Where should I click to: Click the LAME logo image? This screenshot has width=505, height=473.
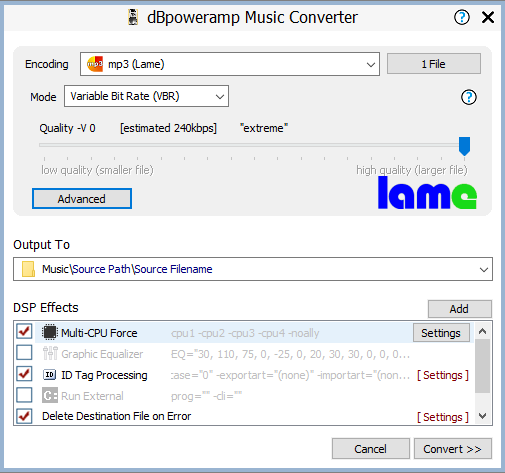click(x=427, y=192)
